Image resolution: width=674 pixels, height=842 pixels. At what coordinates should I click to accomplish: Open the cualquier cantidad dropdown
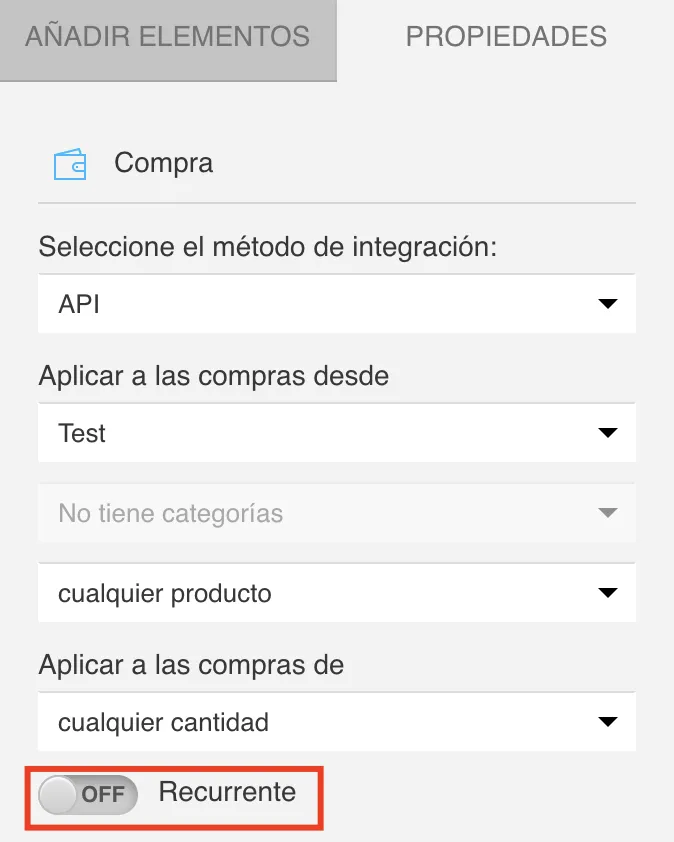pos(337,721)
